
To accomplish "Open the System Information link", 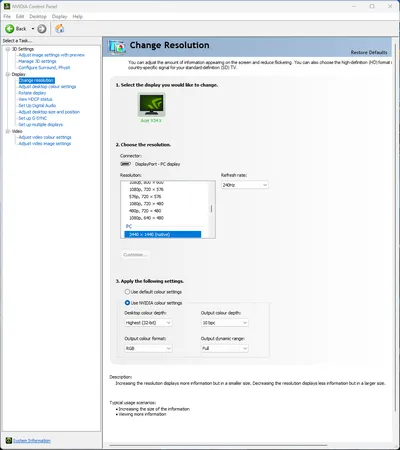I will pos(32,441).
